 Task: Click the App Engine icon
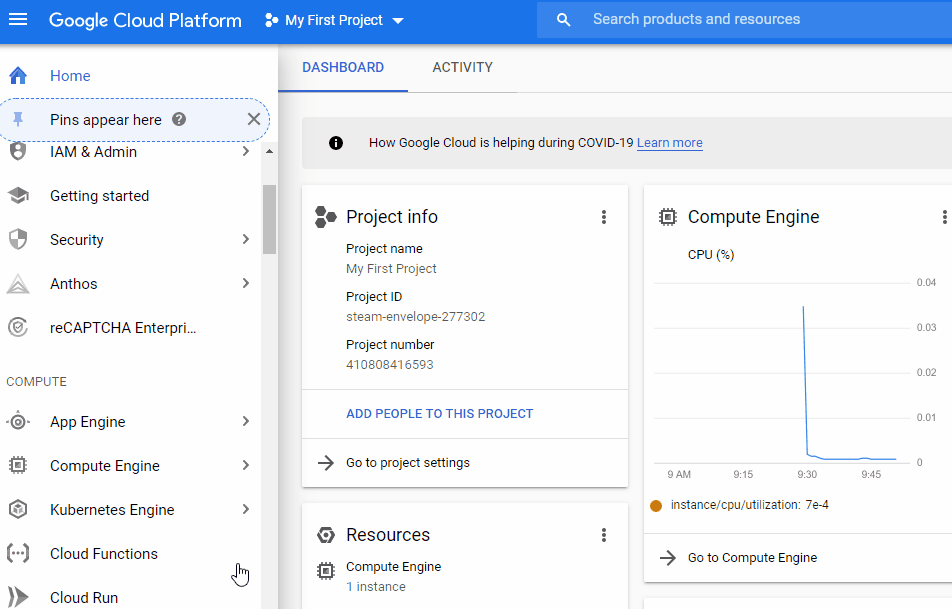[x=18, y=421]
